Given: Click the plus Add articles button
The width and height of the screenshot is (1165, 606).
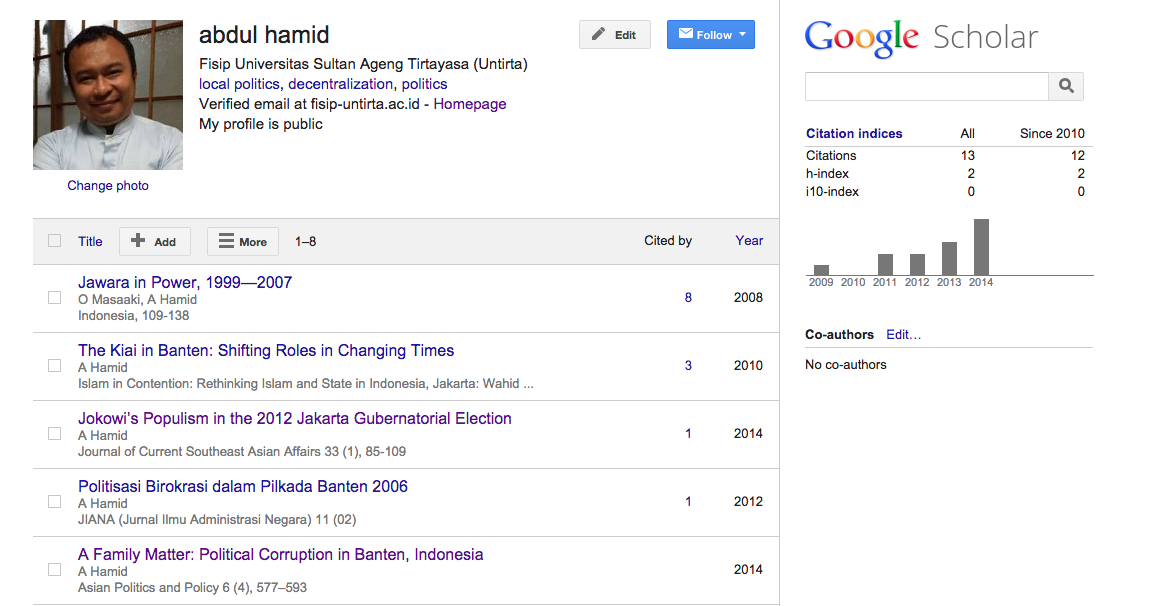Looking at the screenshot, I should (154, 242).
